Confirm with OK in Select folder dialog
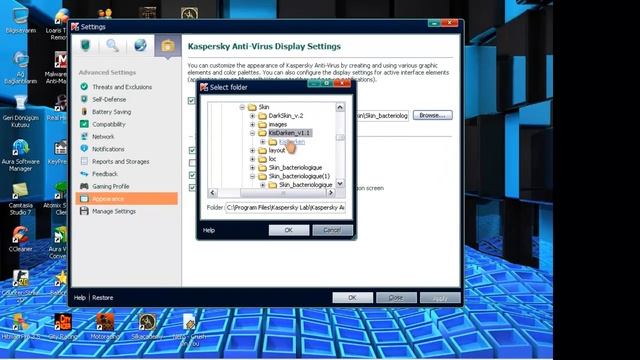This screenshot has width=640, height=360. pyautogui.click(x=289, y=230)
